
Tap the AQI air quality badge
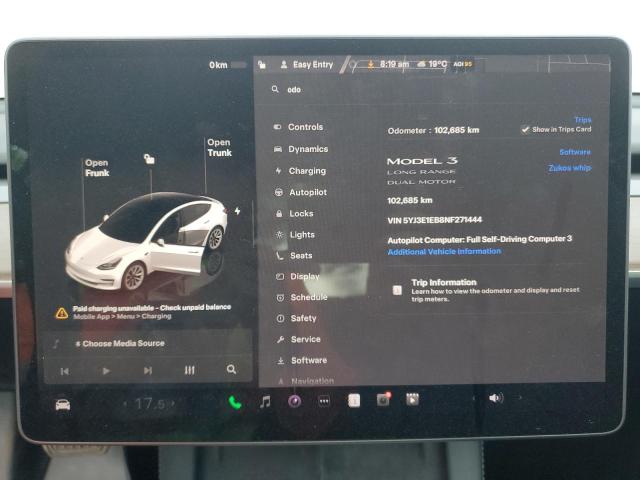coord(463,64)
